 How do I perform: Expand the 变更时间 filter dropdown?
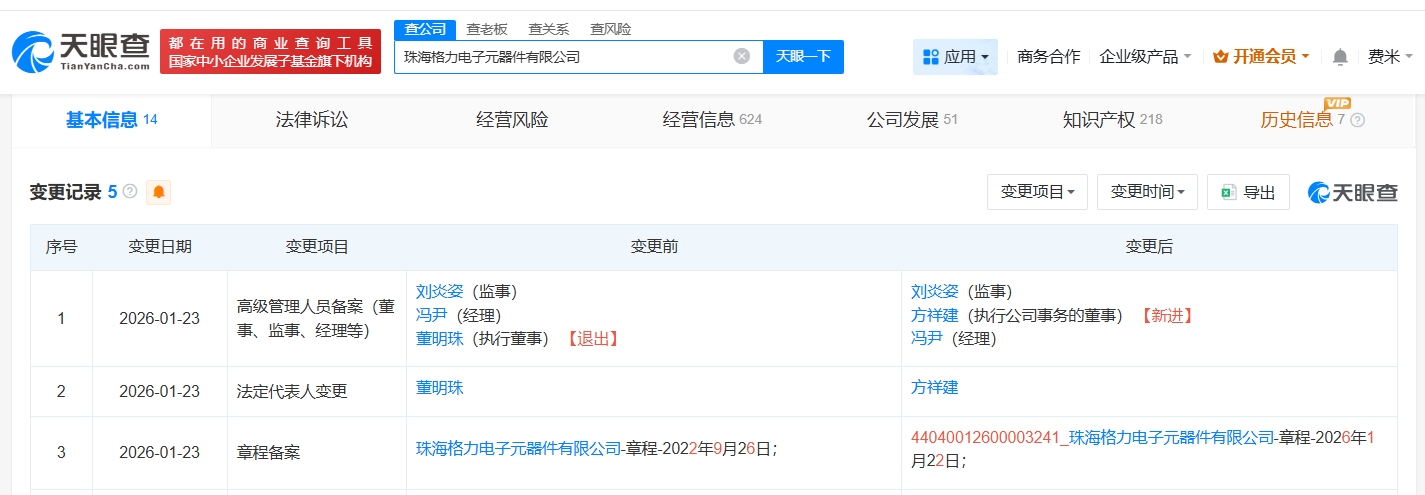[x=1147, y=192]
